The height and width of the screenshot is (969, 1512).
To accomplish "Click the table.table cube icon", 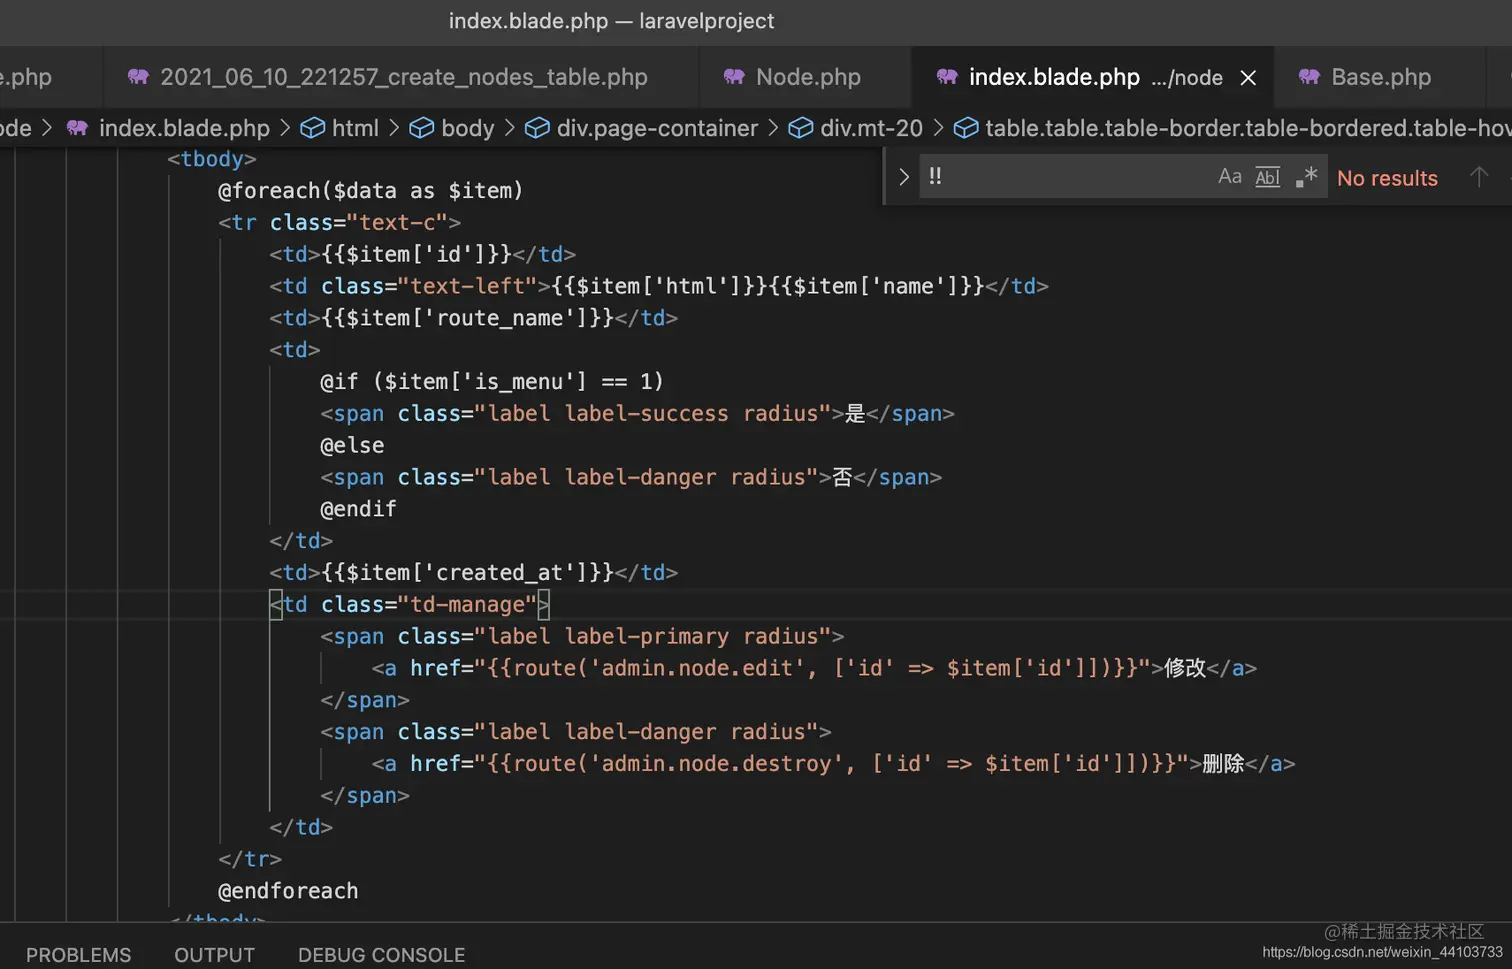I will coord(966,128).
